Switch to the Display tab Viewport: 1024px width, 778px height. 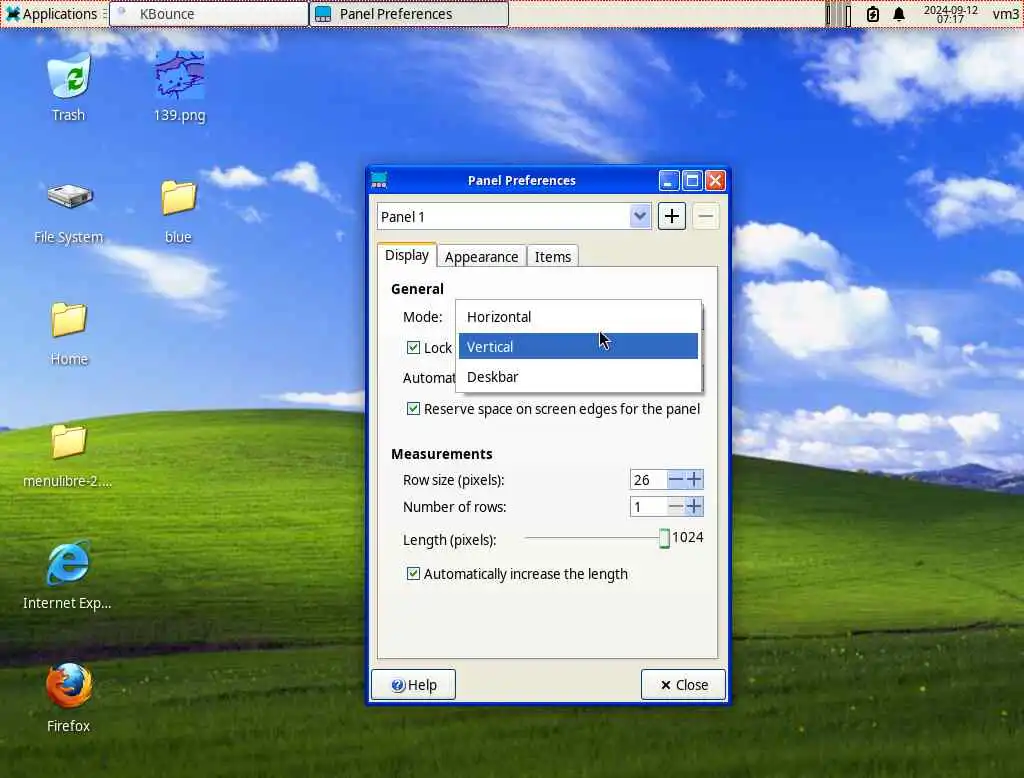coord(407,255)
